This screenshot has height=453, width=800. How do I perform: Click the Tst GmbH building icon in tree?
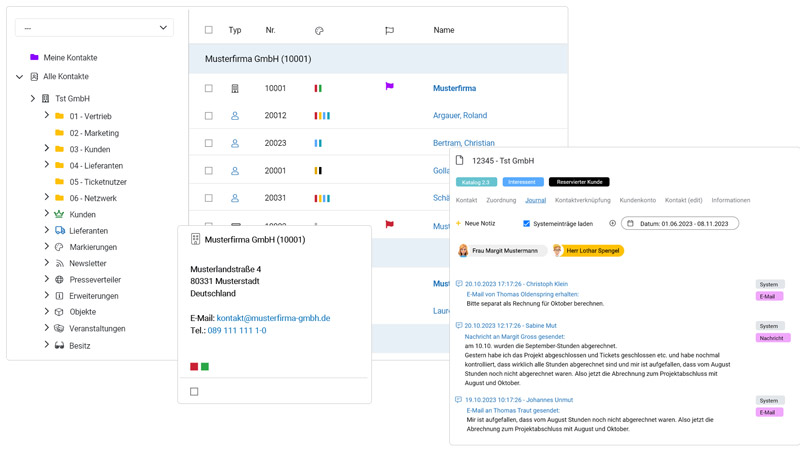click(x=45, y=98)
